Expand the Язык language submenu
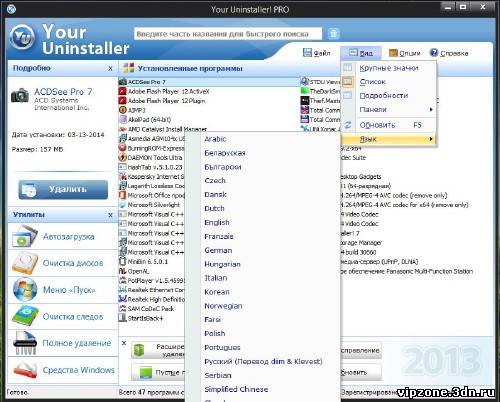 pos(388,139)
